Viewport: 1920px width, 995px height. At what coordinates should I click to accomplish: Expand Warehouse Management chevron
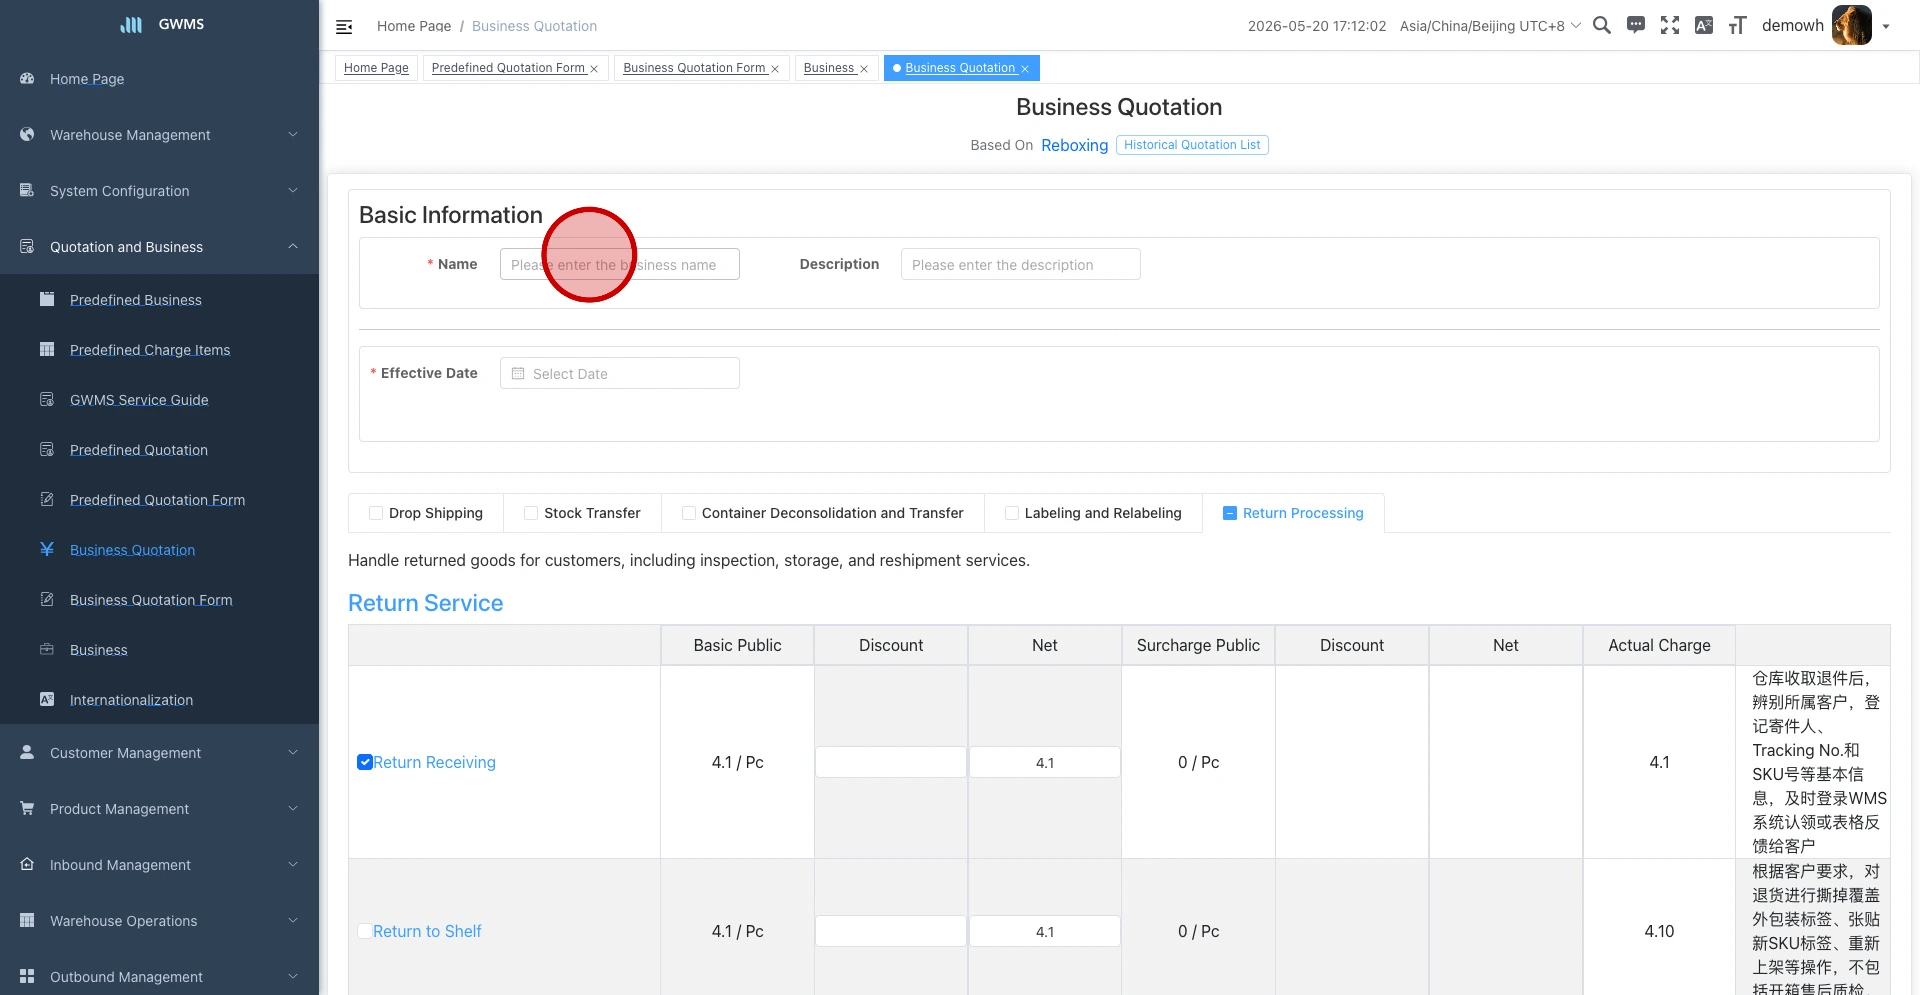pyautogui.click(x=293, y=134)
